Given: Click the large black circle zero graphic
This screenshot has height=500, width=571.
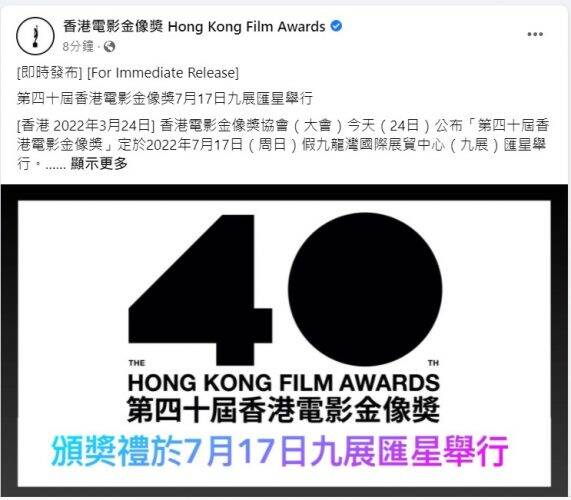Looking at the screenshot, I should 365,290.
